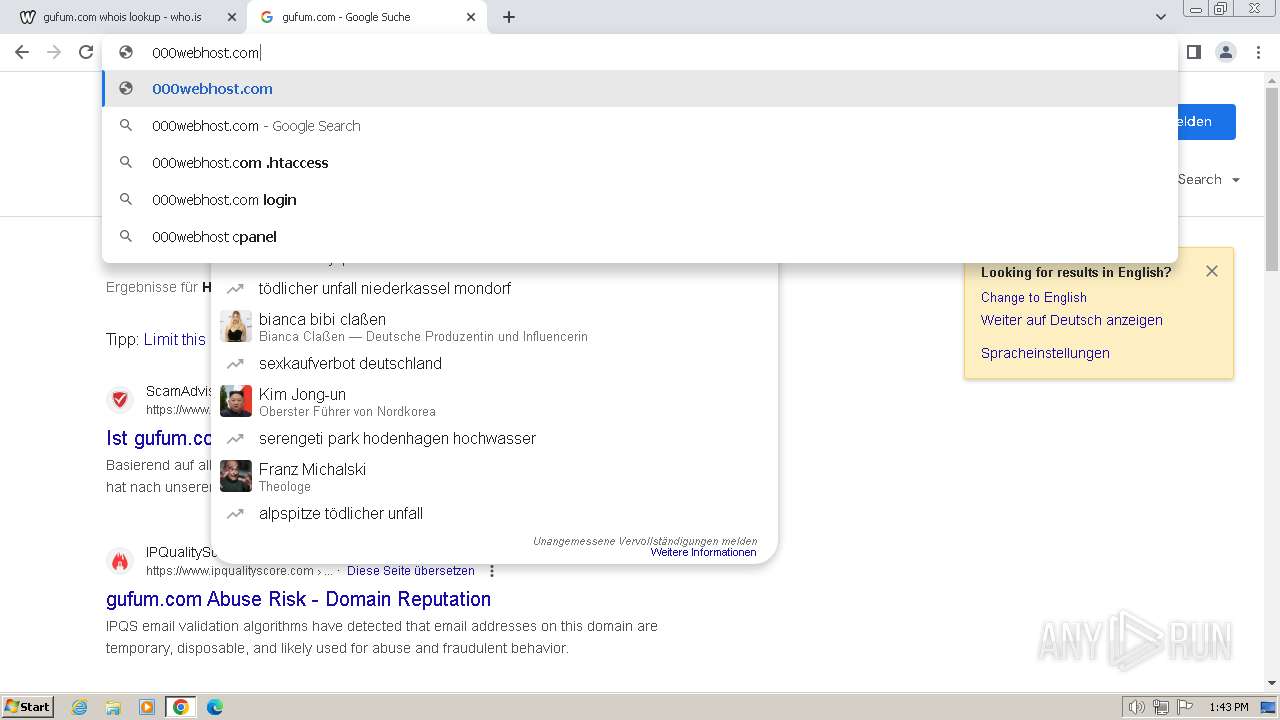Choose 'bianca bibi claßen' trending suggestion
1280x720 pixels.
tap(494, 326)
